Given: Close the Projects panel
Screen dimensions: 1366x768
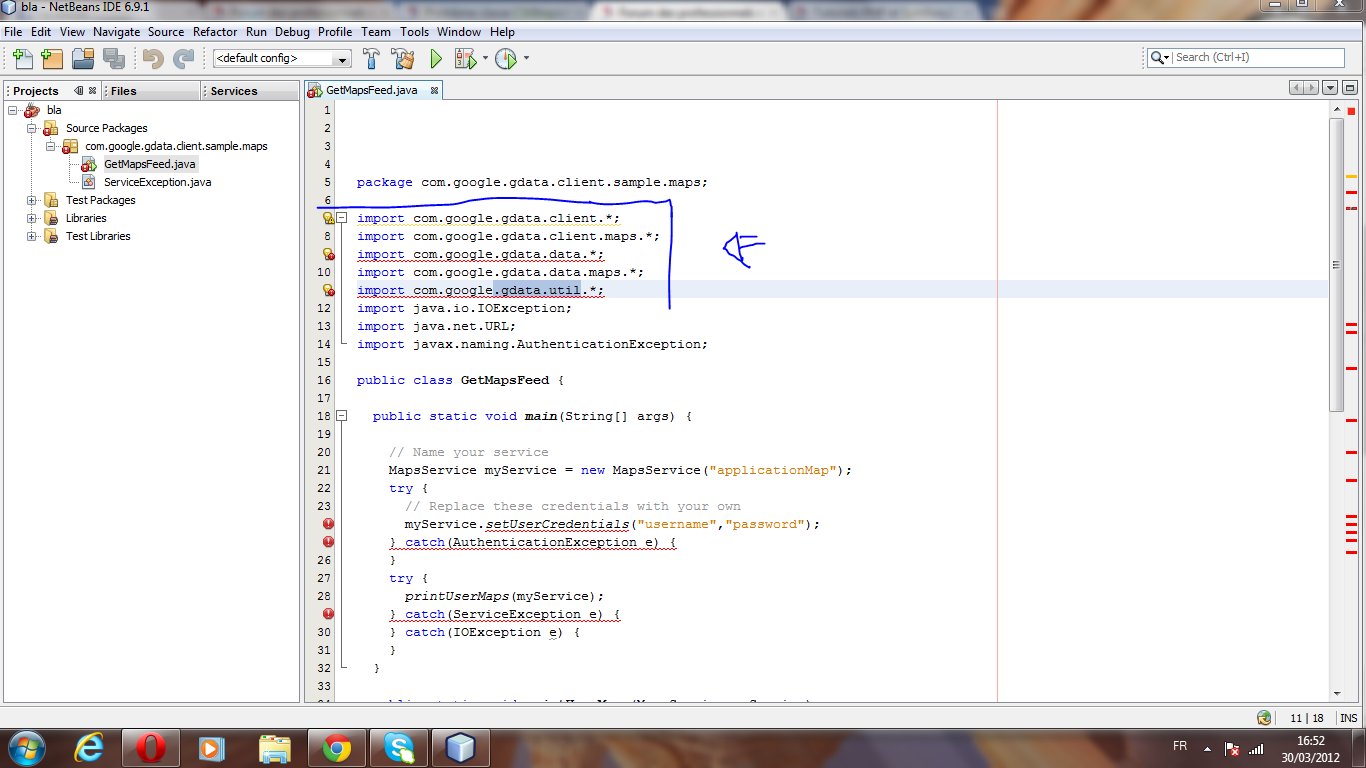Looking at the screenshot, I should click(x=93, y=91).
